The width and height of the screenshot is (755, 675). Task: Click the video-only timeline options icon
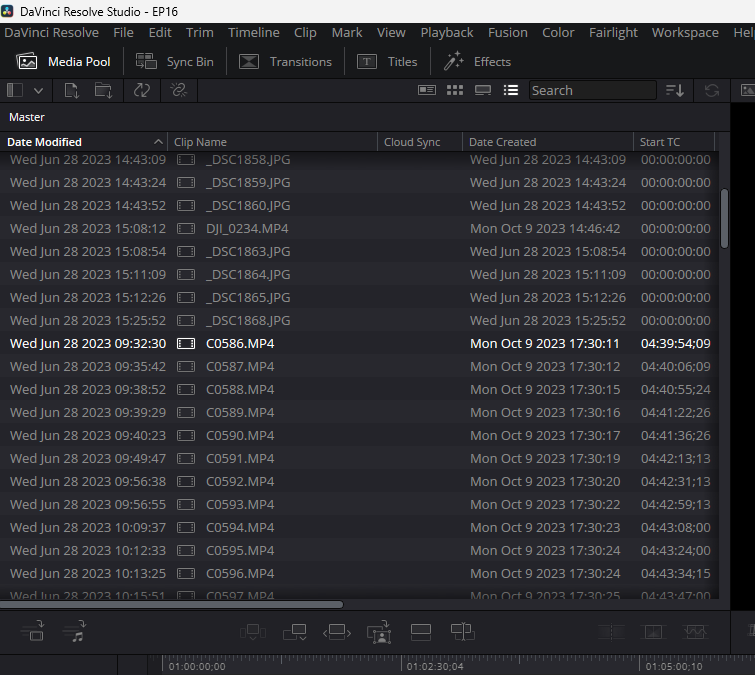[32, 631]
